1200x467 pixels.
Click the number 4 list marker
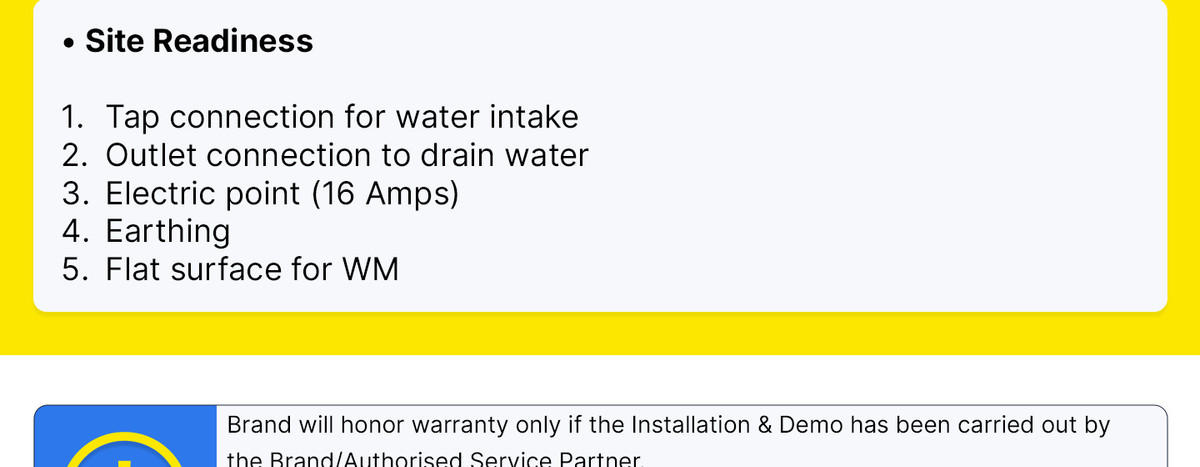[x=72, y=232]
